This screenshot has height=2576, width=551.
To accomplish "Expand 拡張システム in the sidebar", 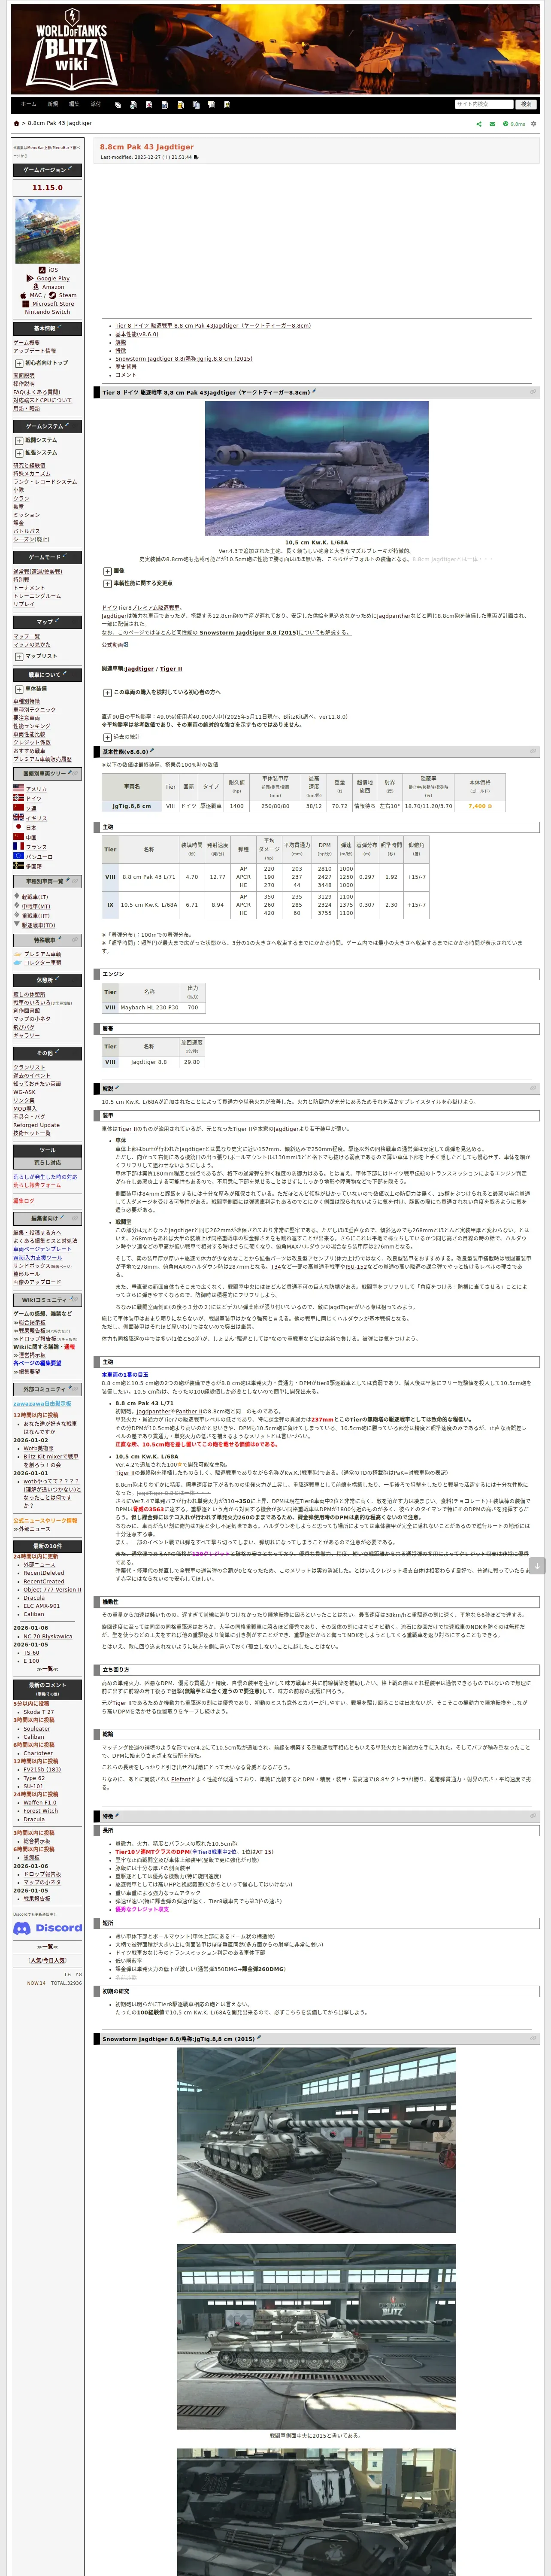I will 19,452.
